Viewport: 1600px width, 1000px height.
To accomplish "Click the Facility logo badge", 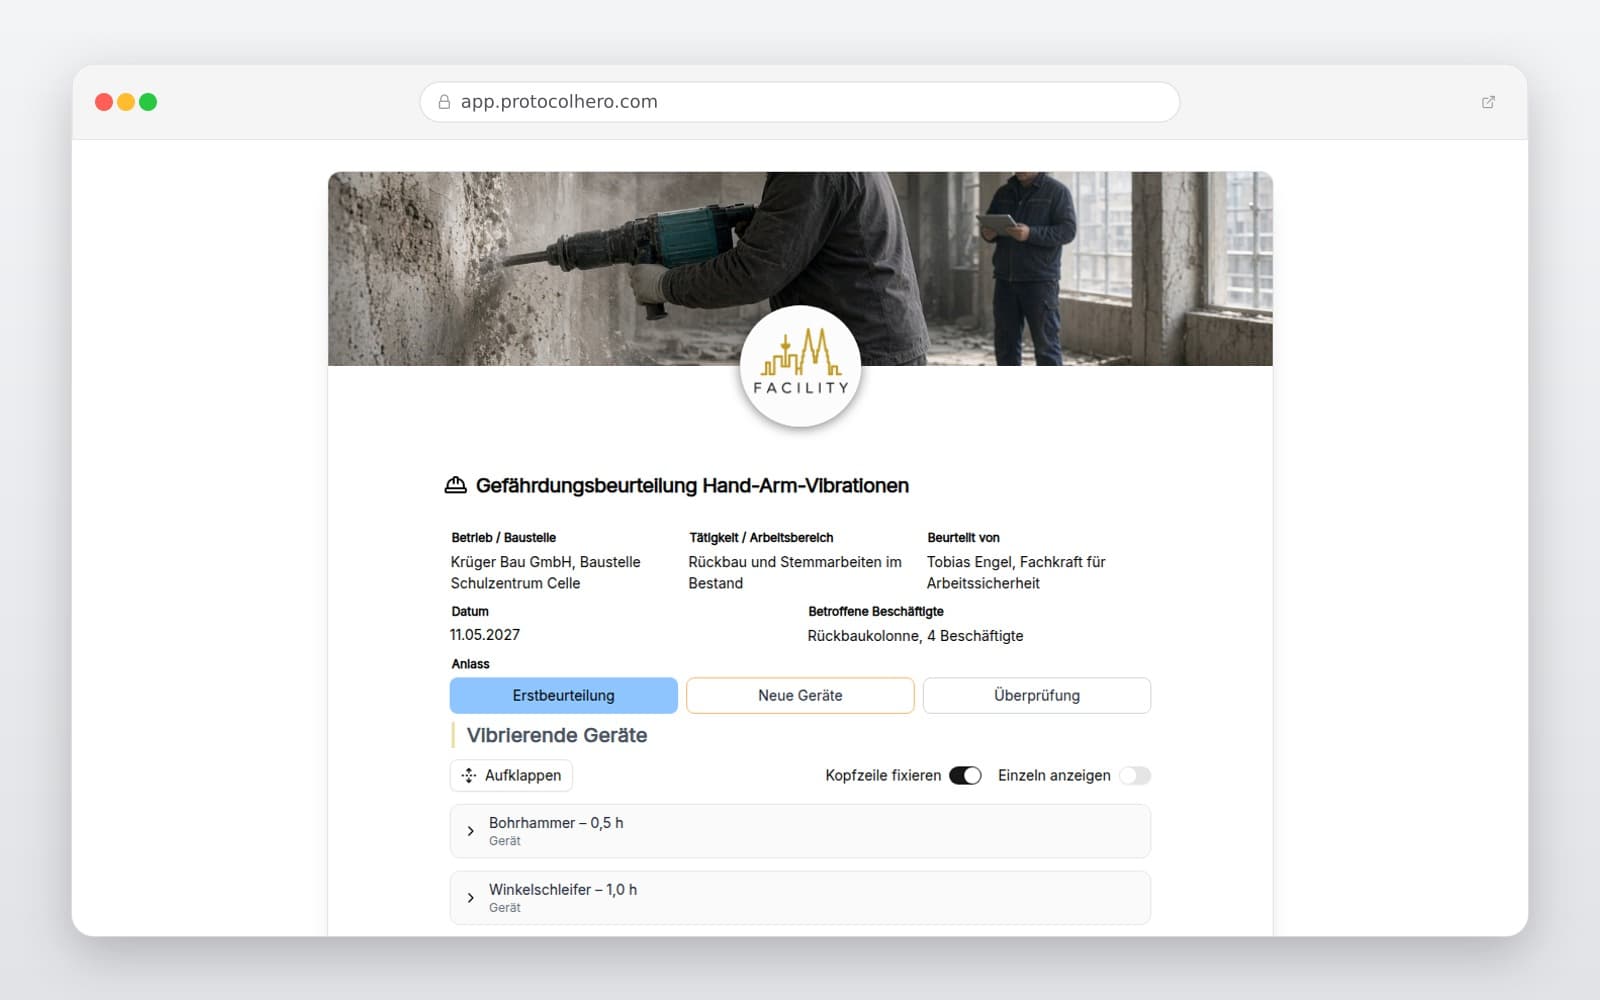I will [800, 366].
